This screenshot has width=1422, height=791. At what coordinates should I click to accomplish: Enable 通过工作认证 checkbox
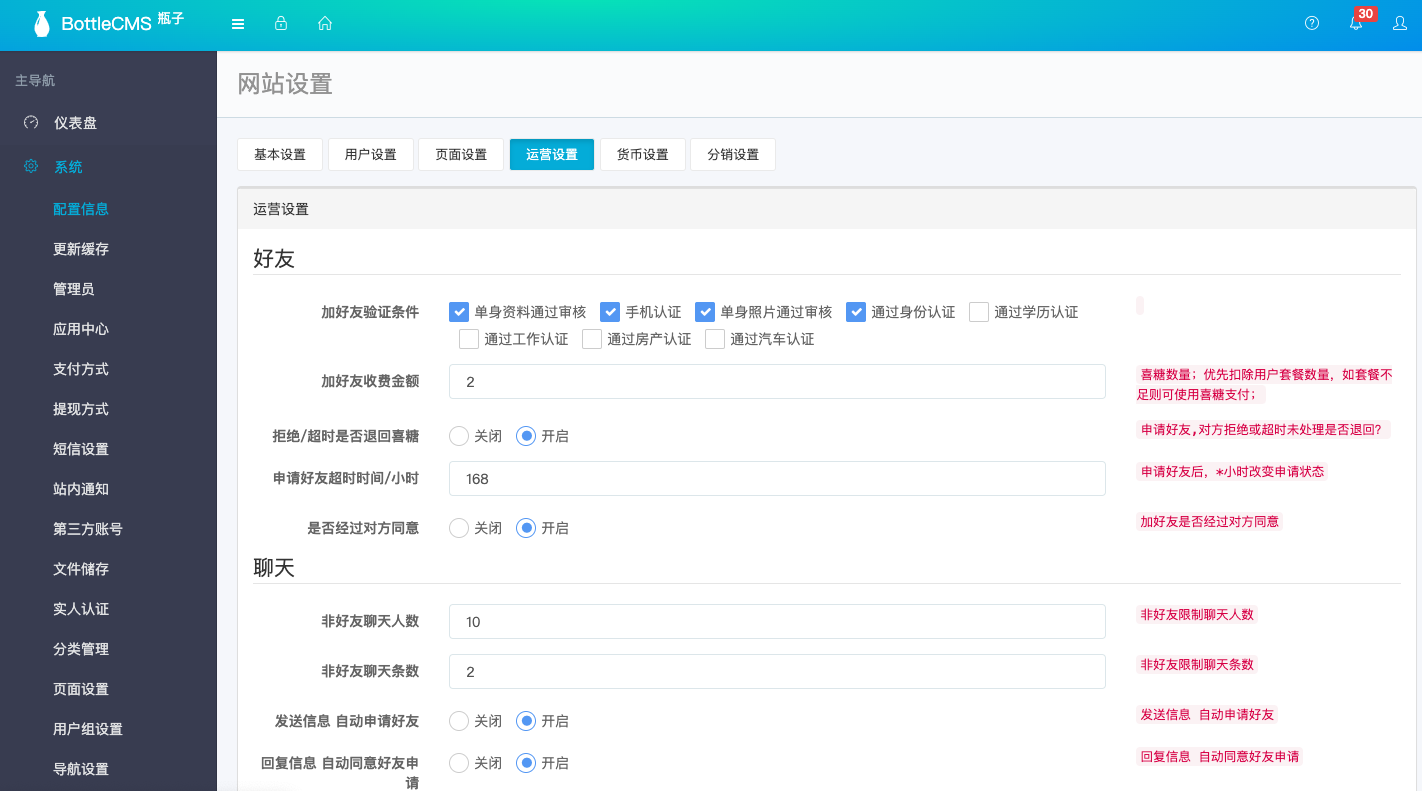click(469, 339)
